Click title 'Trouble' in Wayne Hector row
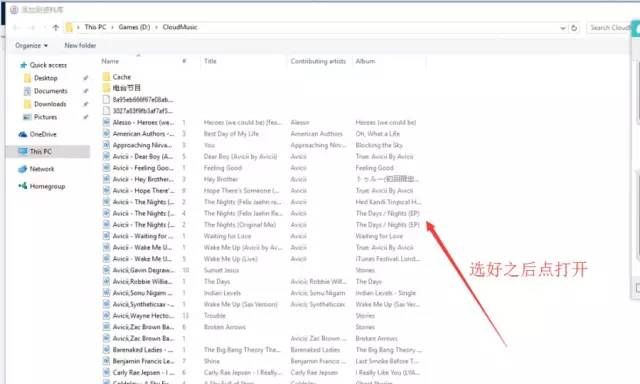Image resolution: width=640 pixels, height=384 pixels. click(214, 316)
